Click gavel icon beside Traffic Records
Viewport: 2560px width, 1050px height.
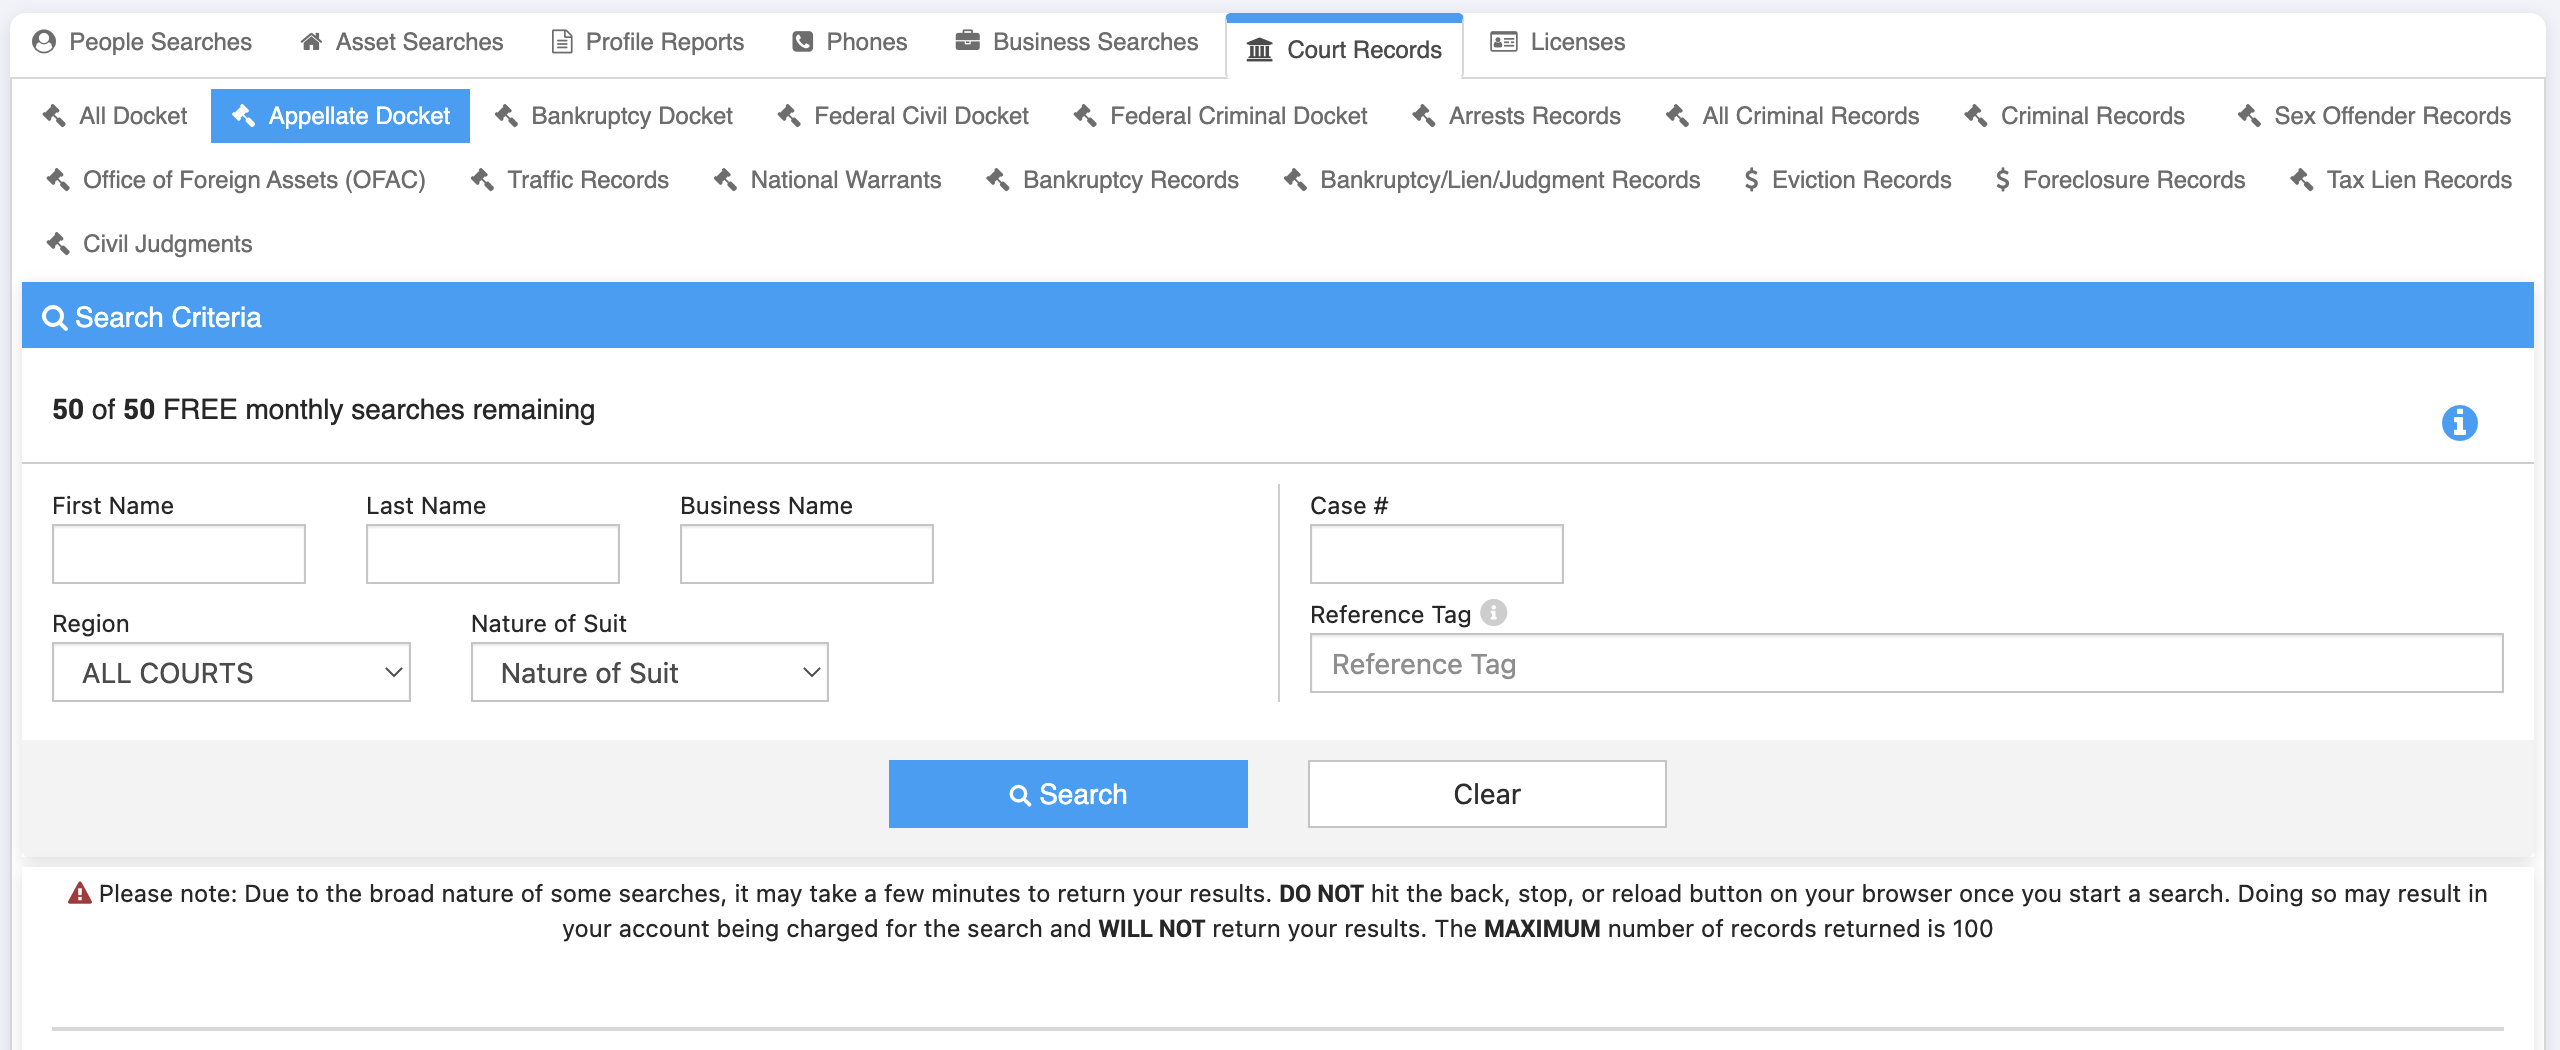tap(482, 180)
